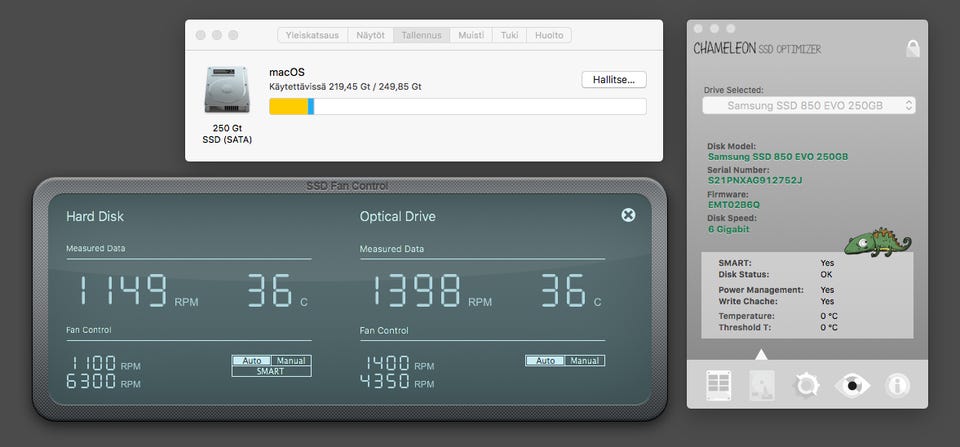Switch Hard Disk fan control to Manual
Viewport: 960px width, 447px height.
click(290, 361)
